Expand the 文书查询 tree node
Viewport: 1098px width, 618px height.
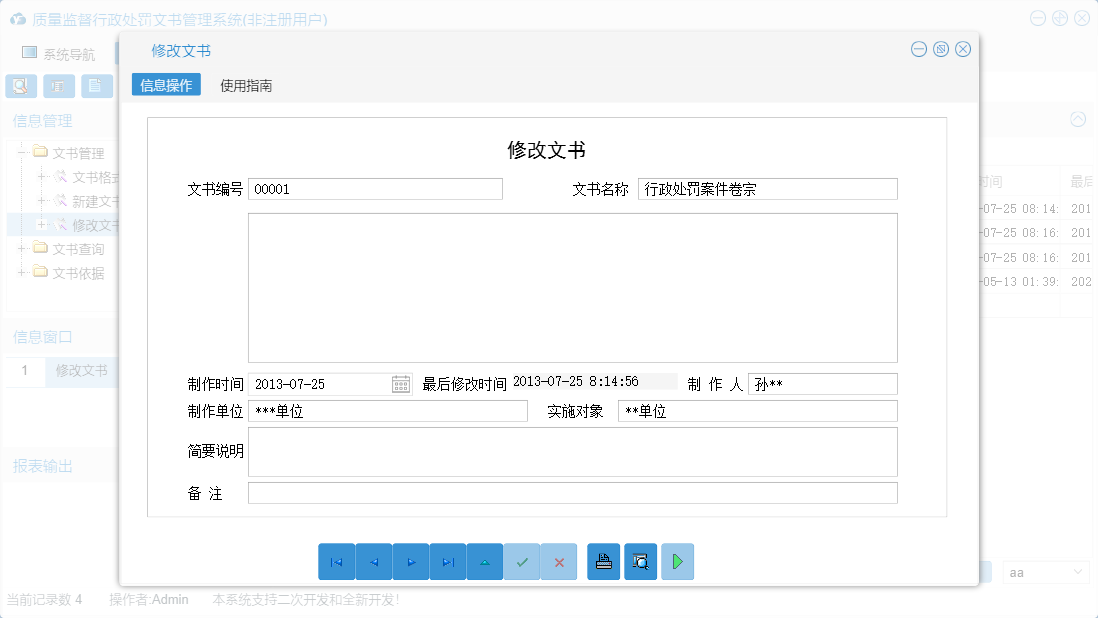click(23, 249)
